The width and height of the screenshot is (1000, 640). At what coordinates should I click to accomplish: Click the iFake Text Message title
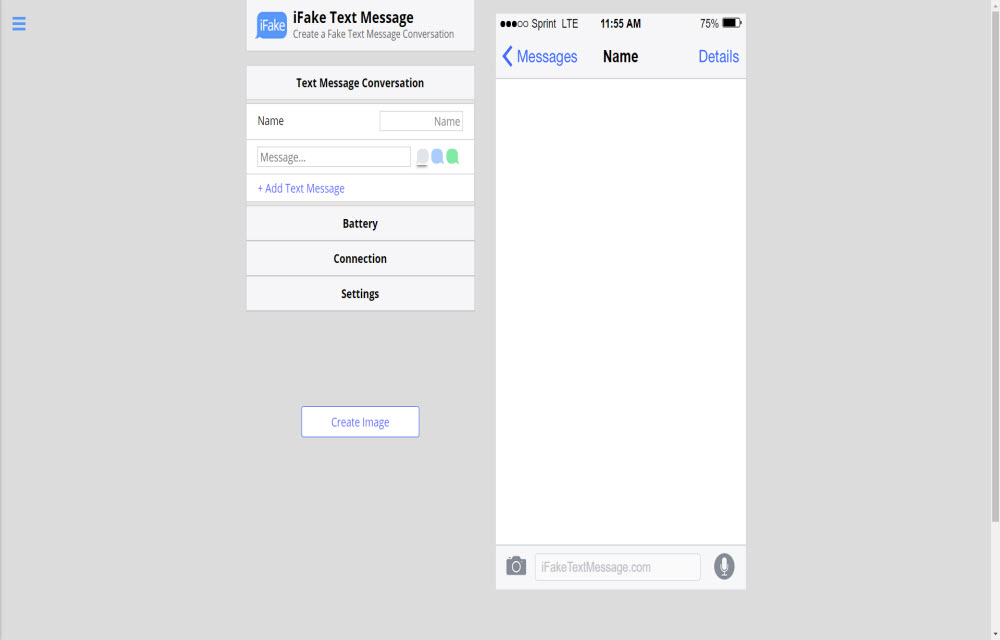[353, 17]
